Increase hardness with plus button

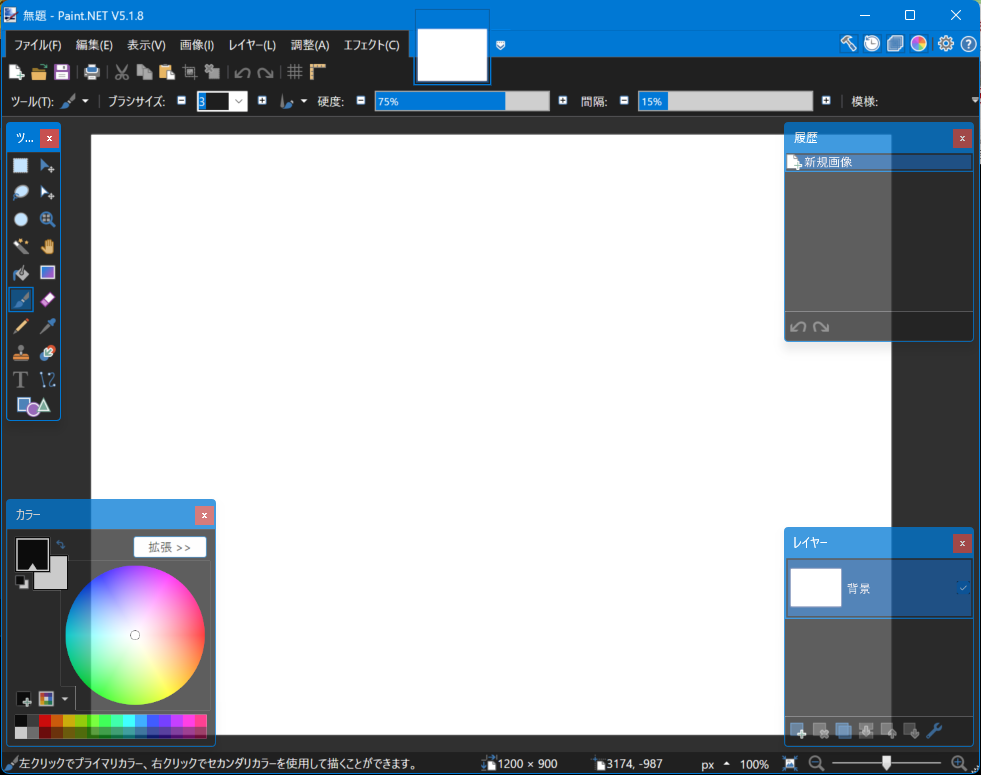(563, 101)
